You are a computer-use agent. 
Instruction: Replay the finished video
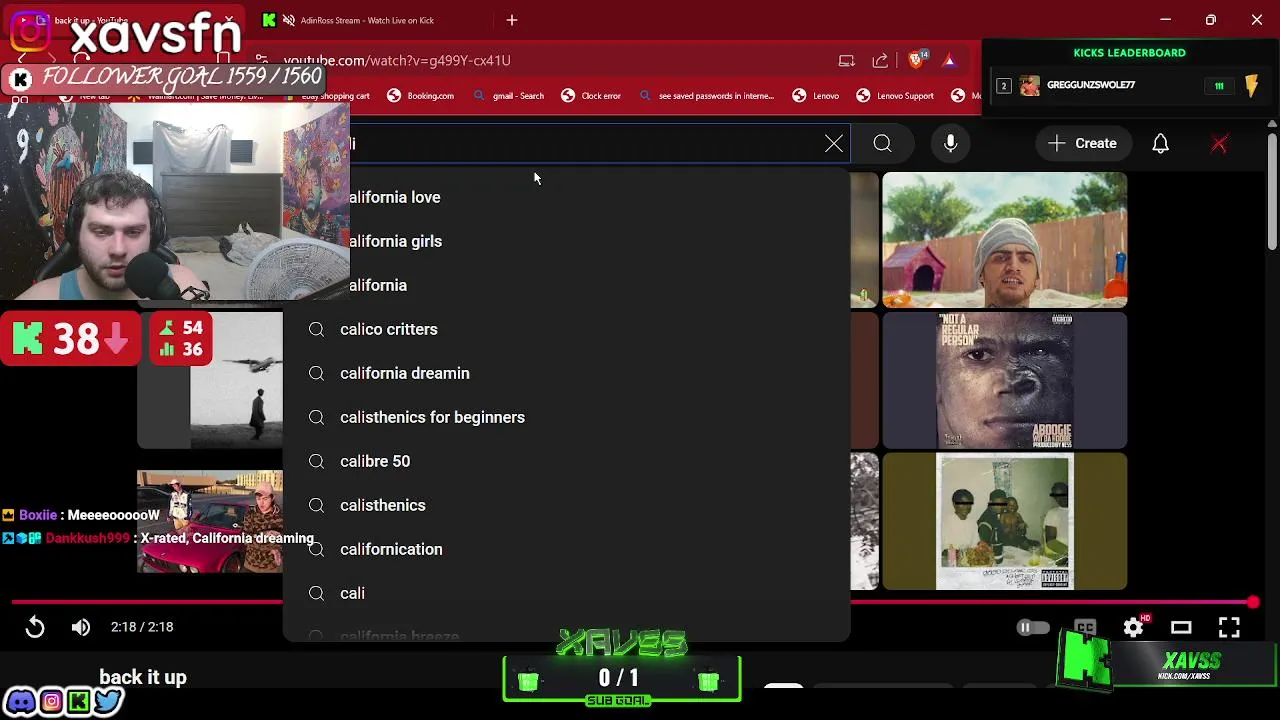[x=35, y=627]
